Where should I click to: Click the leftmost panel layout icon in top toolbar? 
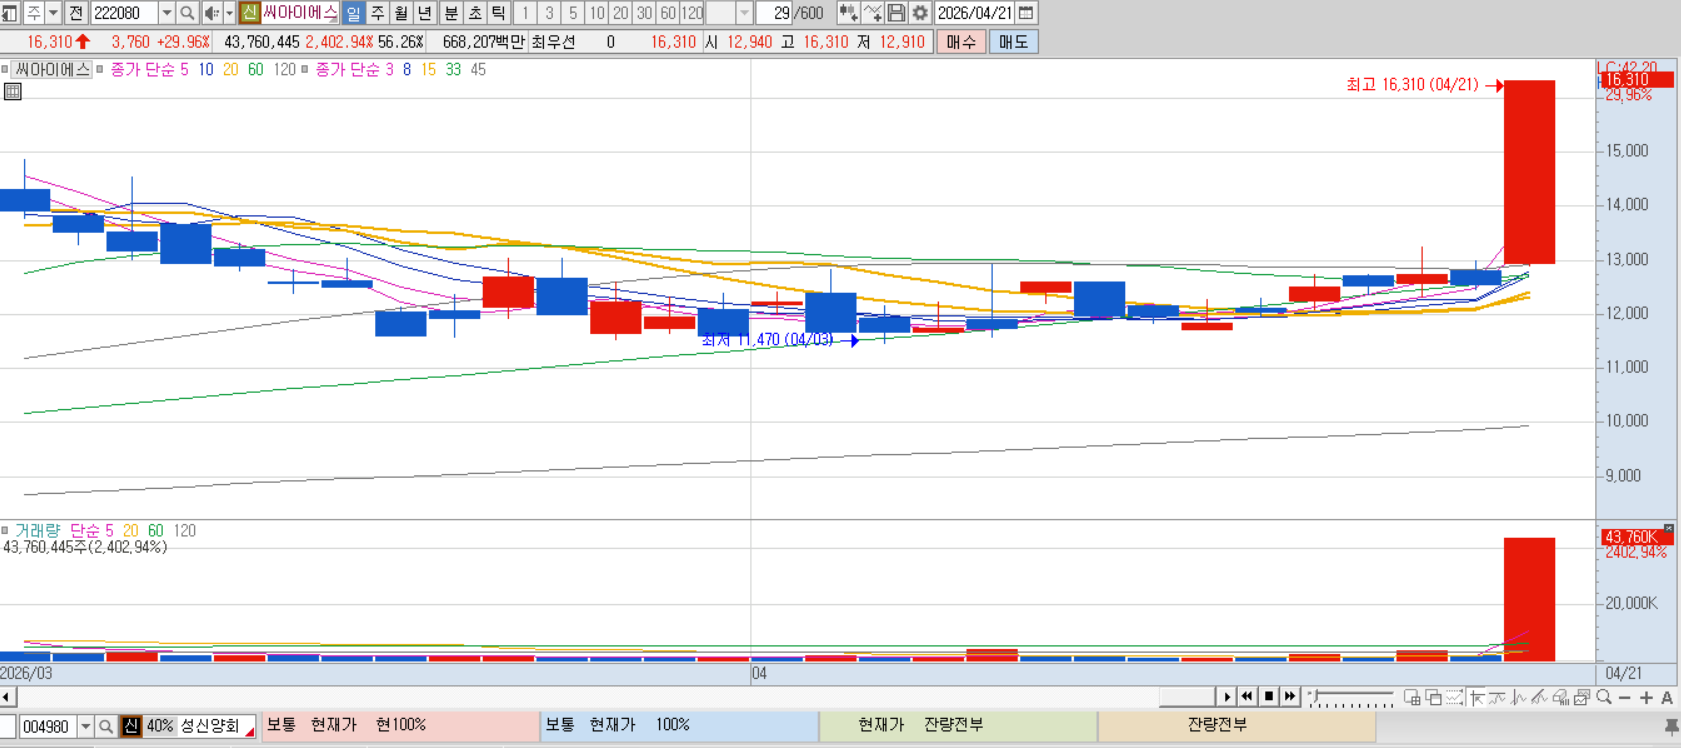9,13
